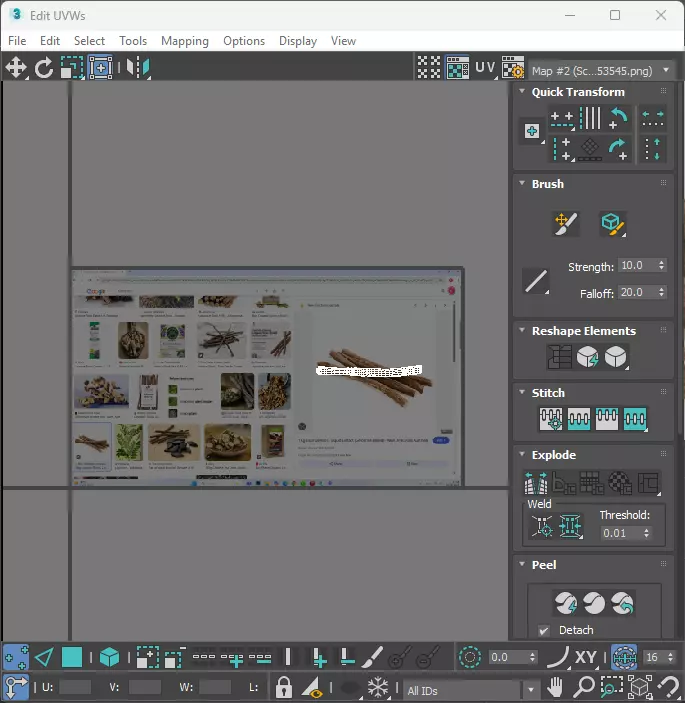Click the Rotate -90 counterclockwise arrow icon

click(619, 118)
